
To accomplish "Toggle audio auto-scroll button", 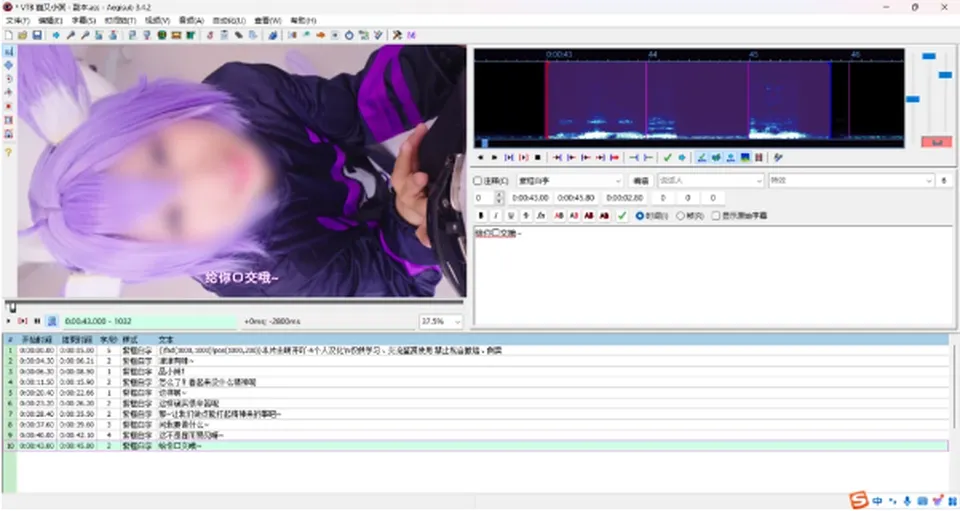I will [x=730, y=157].
